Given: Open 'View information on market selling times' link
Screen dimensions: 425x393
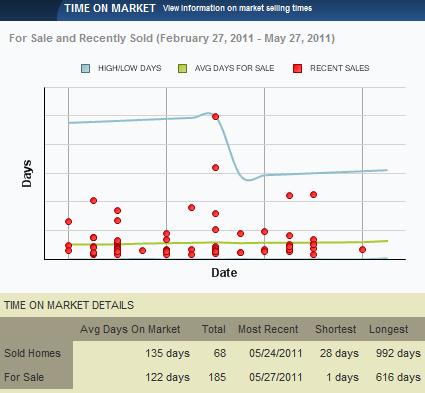Looking at the screenshot, I should point(238,8).
